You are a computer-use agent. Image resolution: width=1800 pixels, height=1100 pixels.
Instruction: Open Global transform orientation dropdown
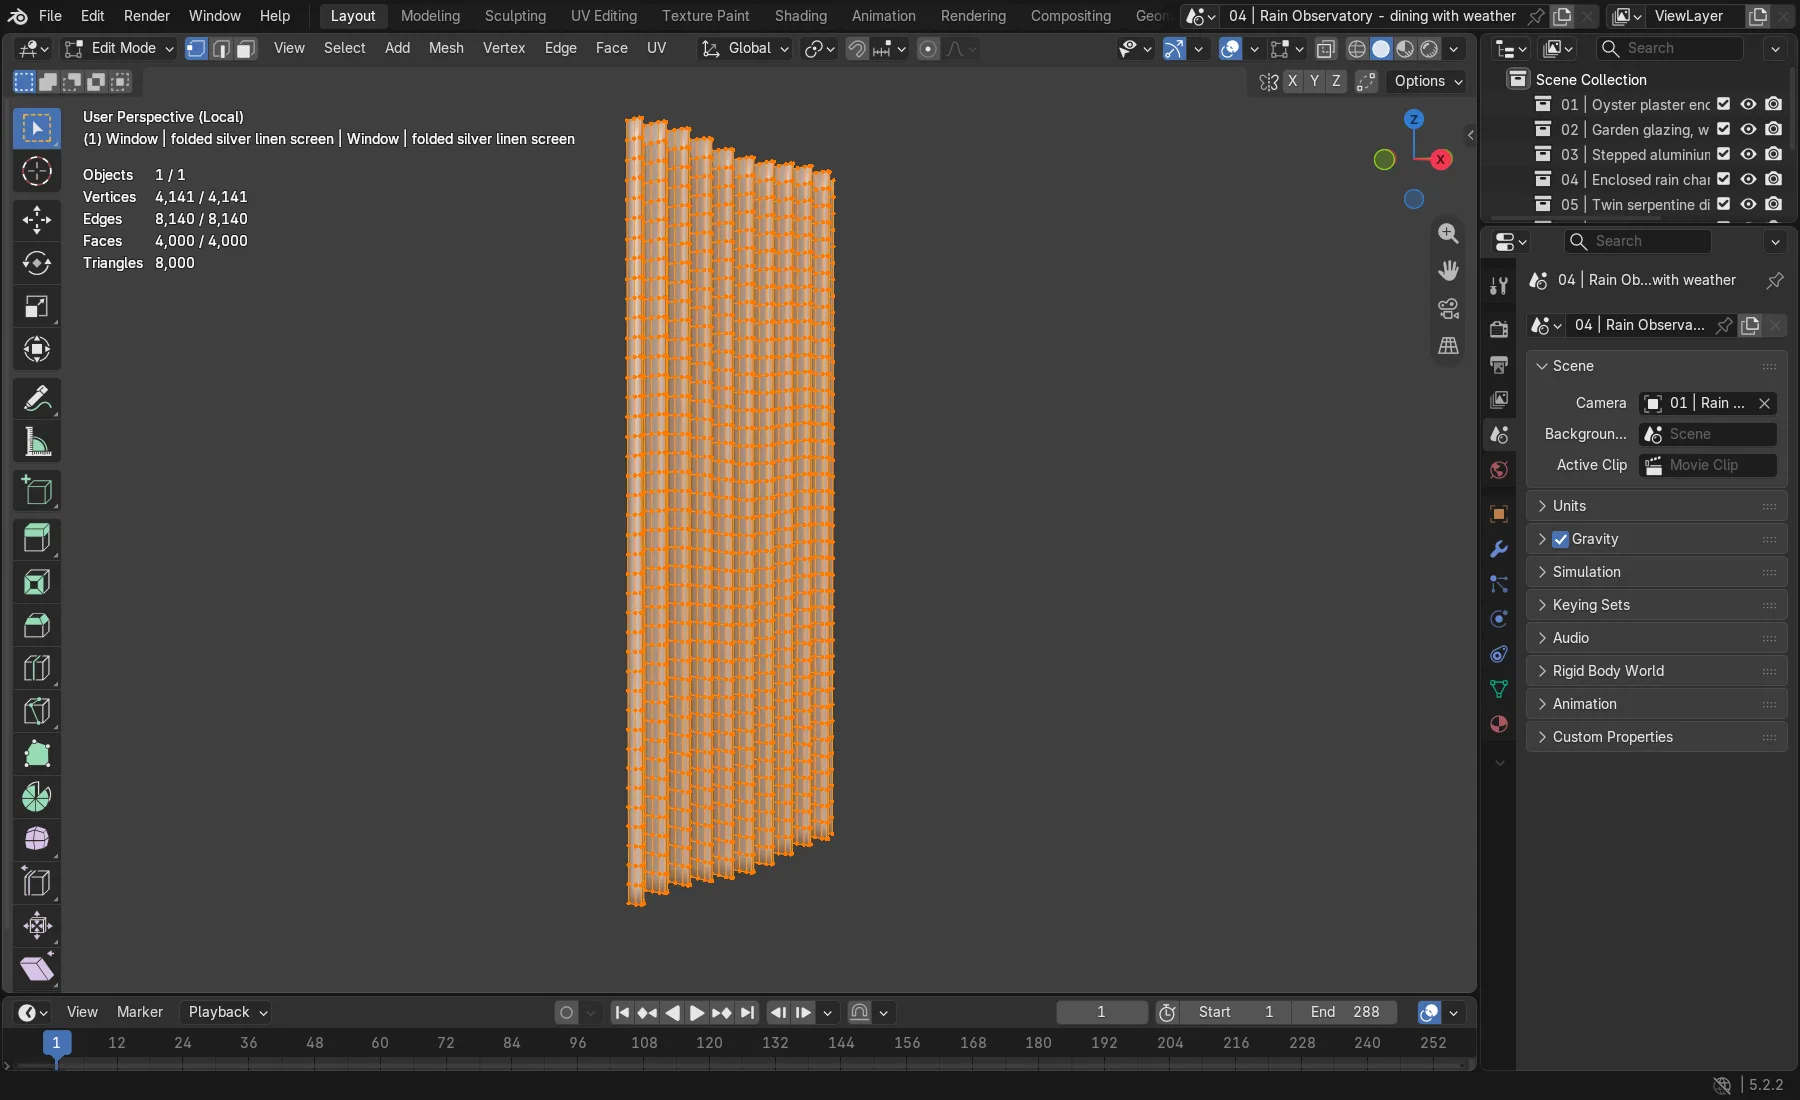pos(745,48)
